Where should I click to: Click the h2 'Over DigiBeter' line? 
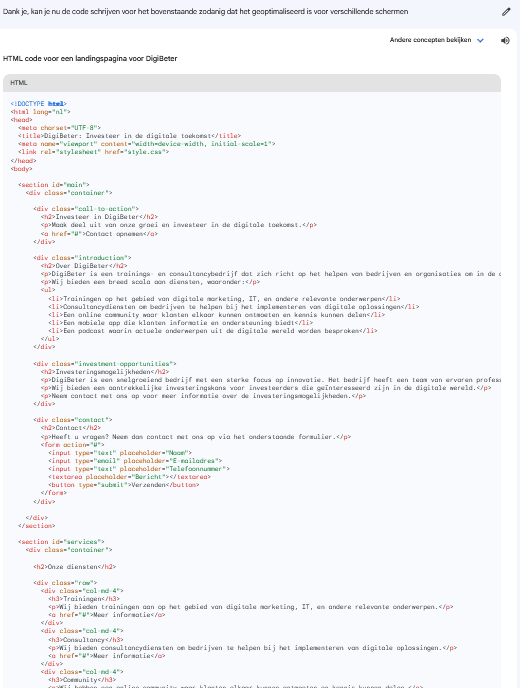pyautogui.click(x=84, y=265)
